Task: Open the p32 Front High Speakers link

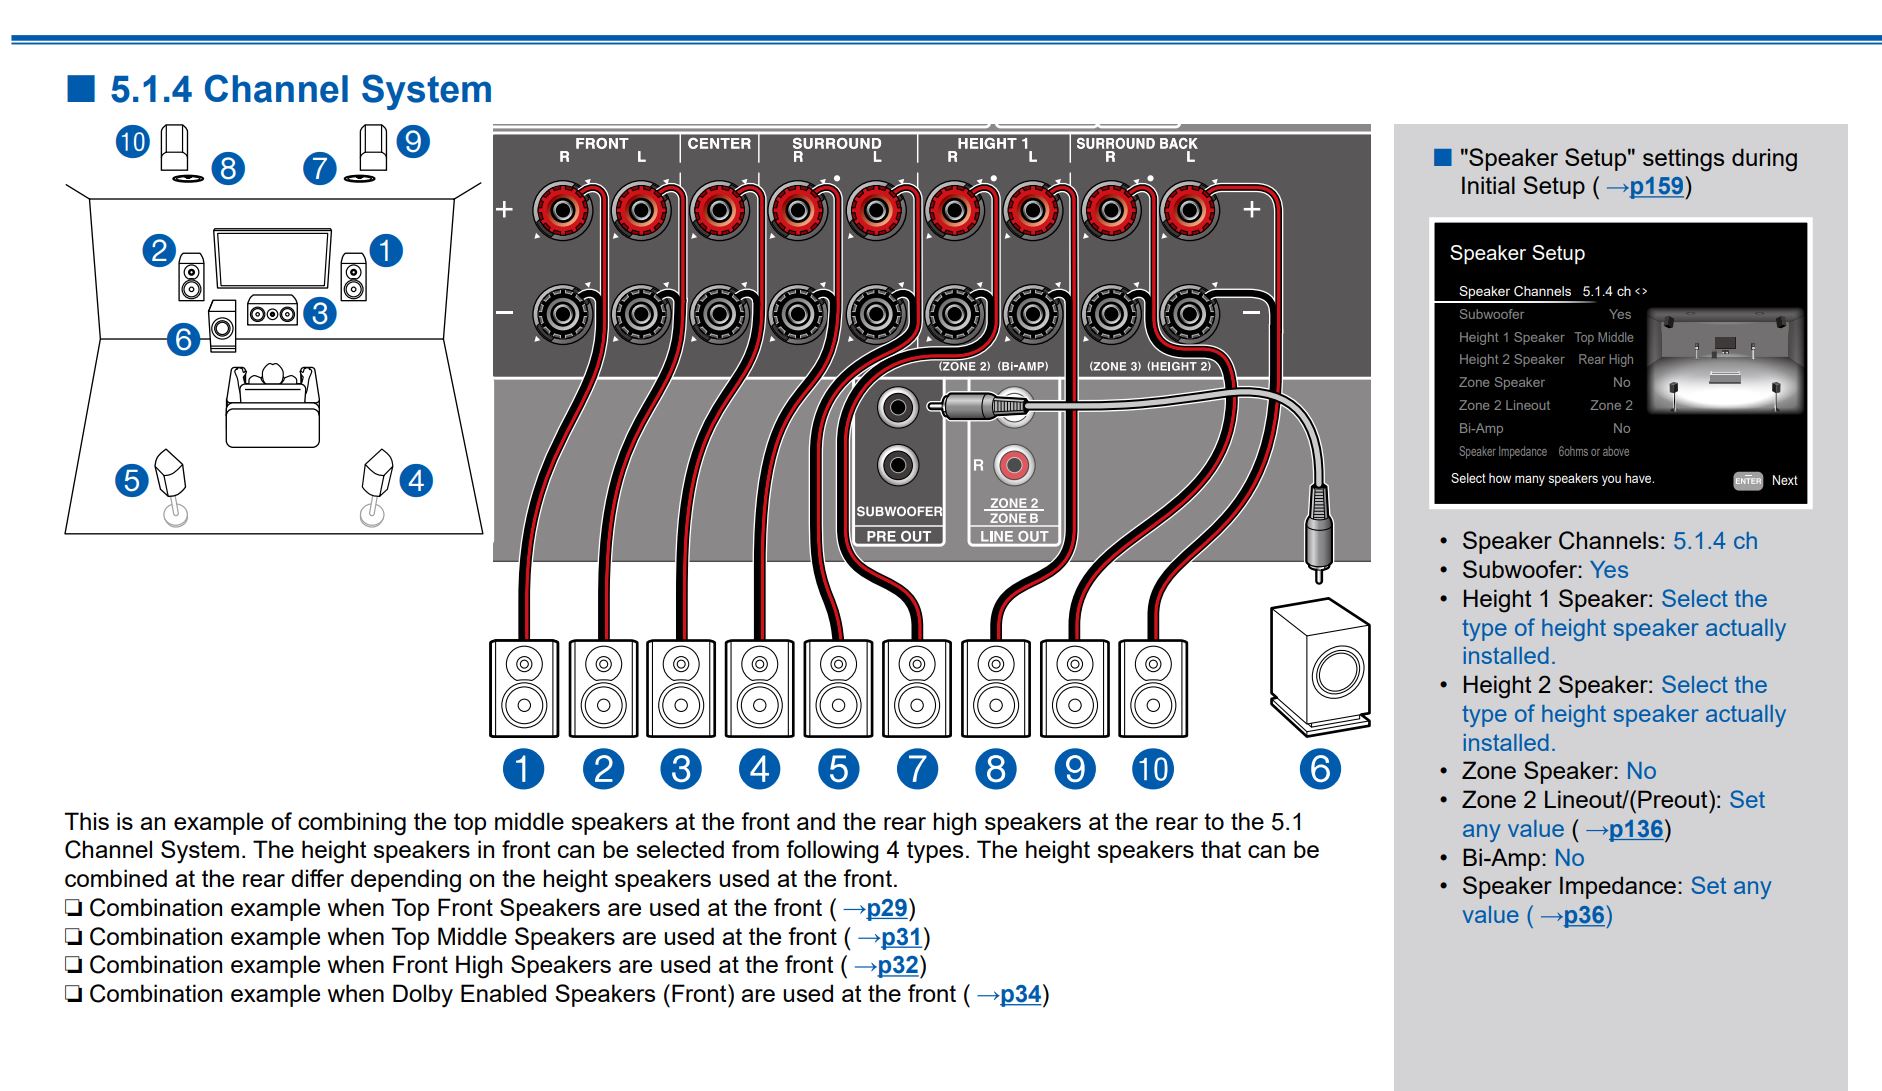Action: (897, 965)
